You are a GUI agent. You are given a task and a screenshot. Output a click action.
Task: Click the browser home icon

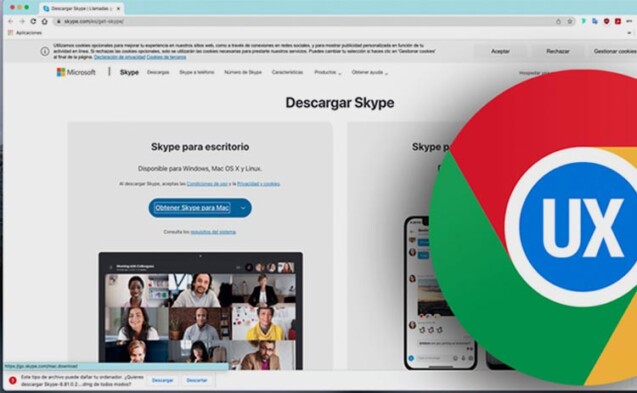pos(45,21)
